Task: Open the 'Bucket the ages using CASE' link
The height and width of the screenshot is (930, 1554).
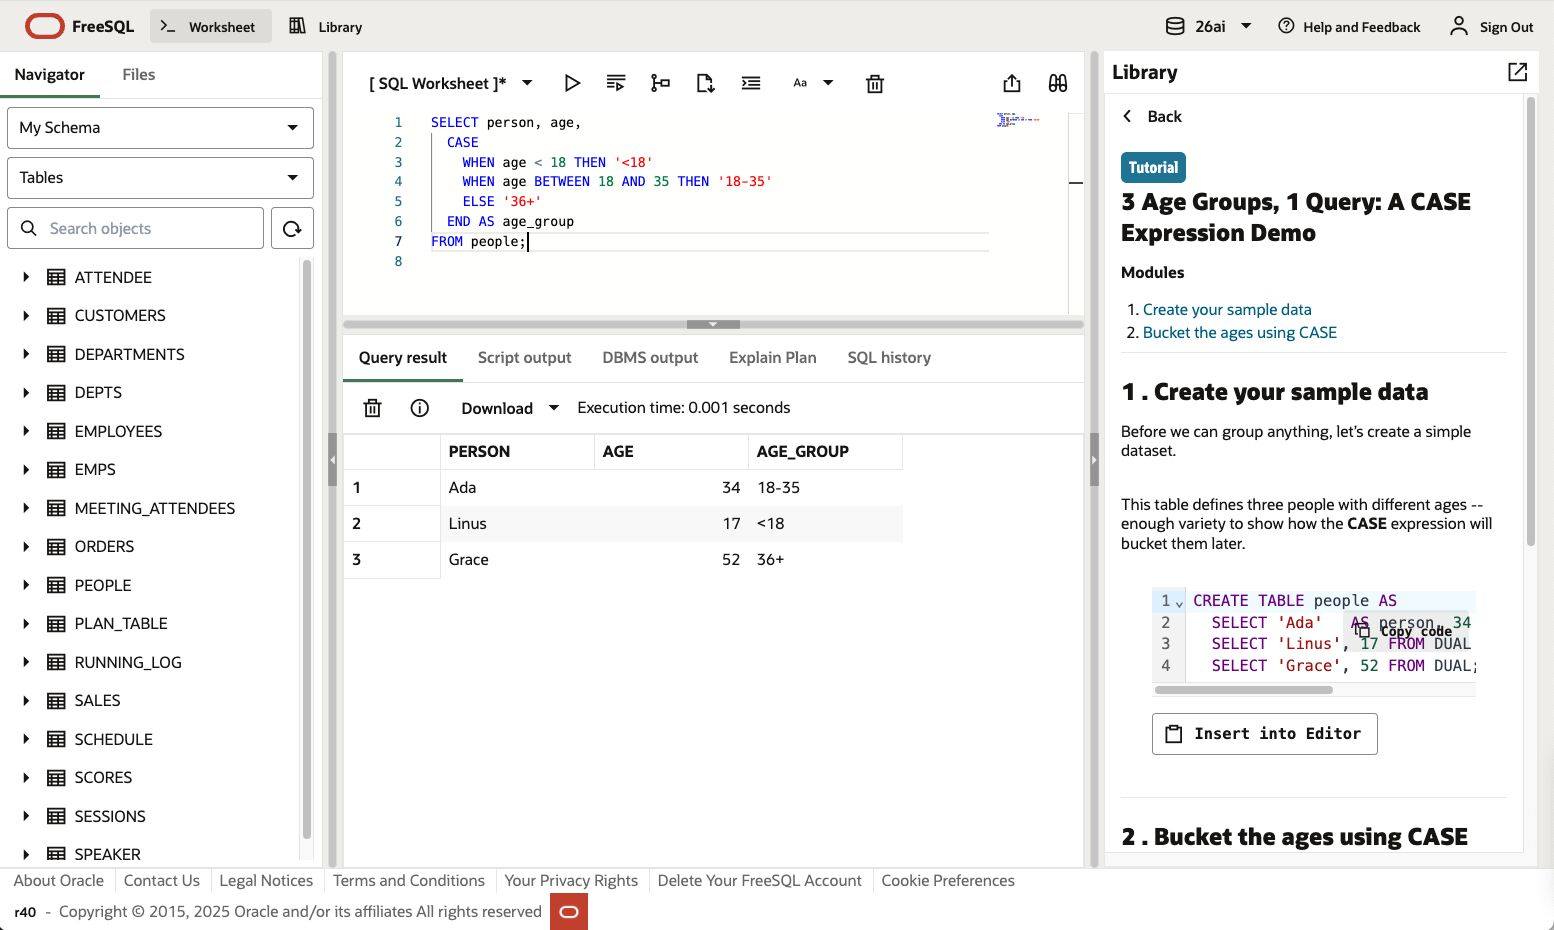Action: point(1239,333)
